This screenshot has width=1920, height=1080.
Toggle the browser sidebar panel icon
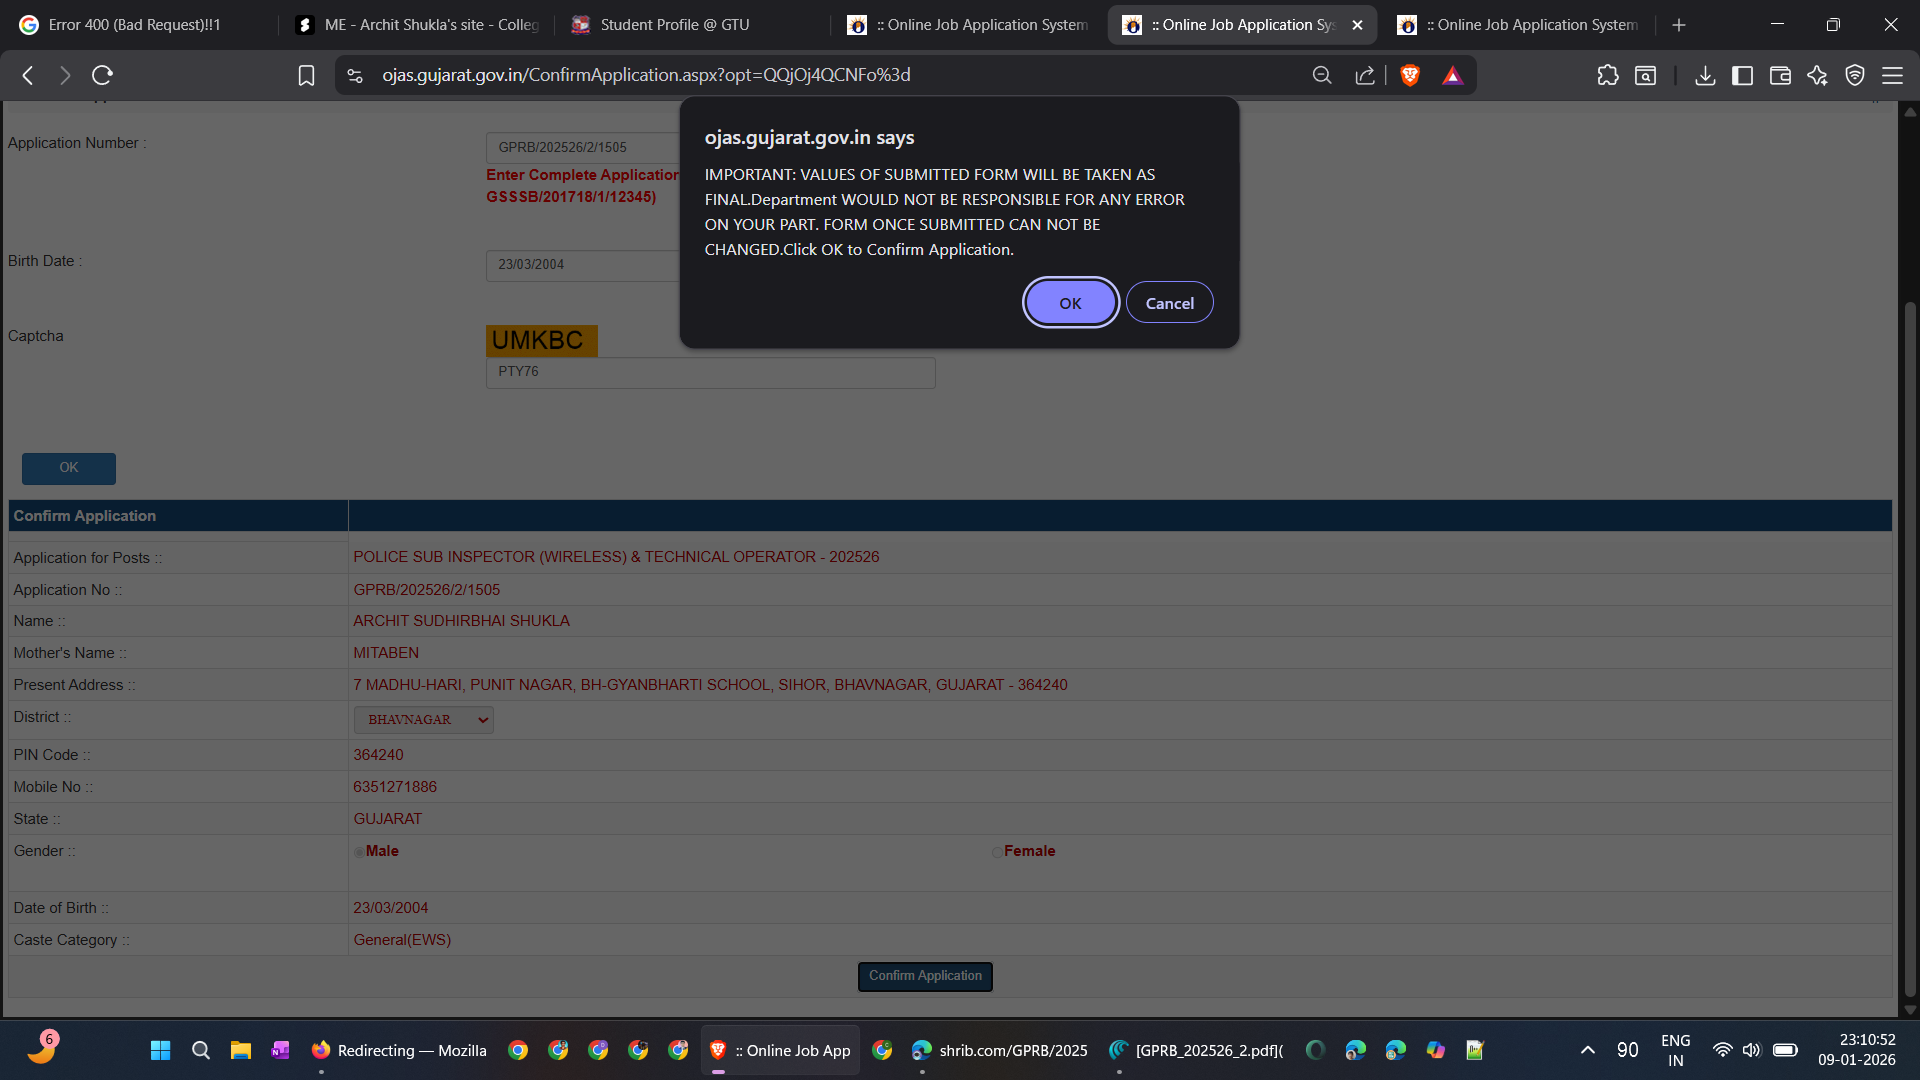coord(1742,75)
